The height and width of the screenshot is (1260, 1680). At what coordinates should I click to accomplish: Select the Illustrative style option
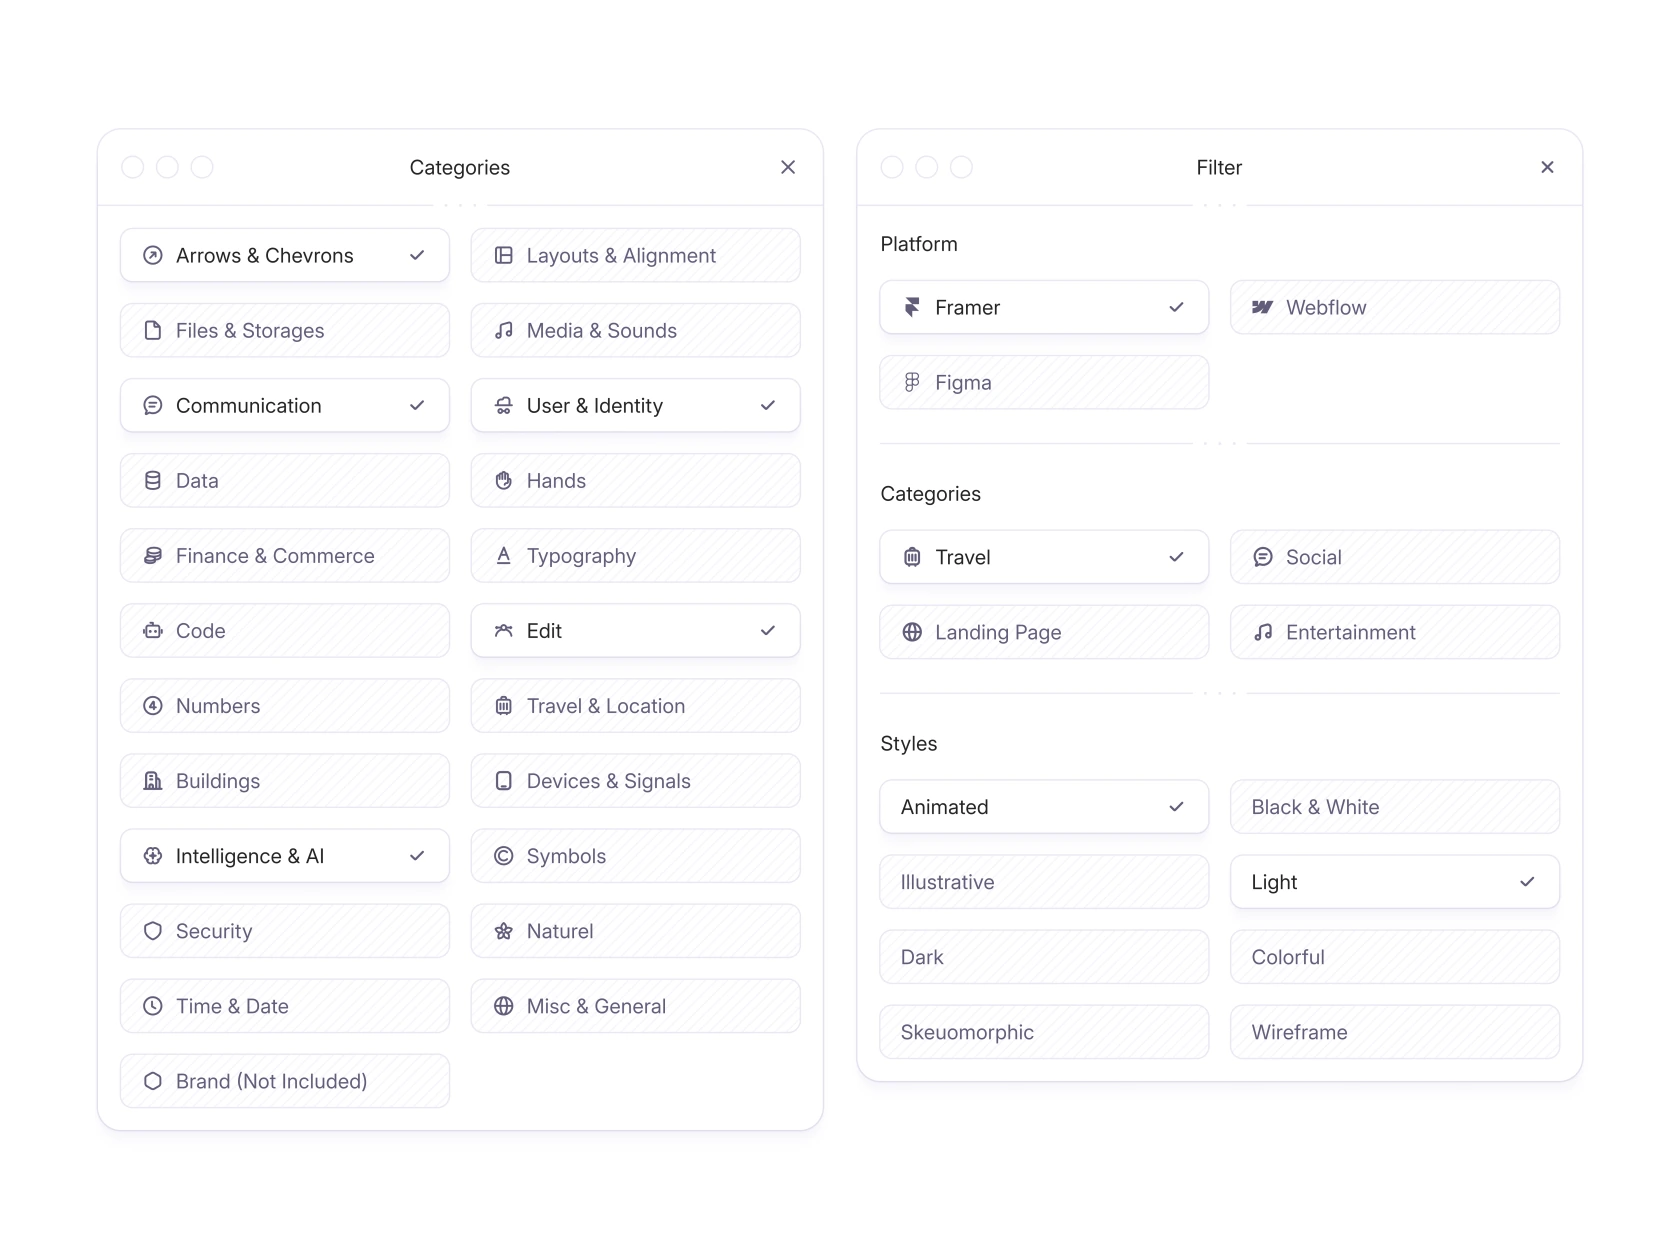click(1044, 882)
